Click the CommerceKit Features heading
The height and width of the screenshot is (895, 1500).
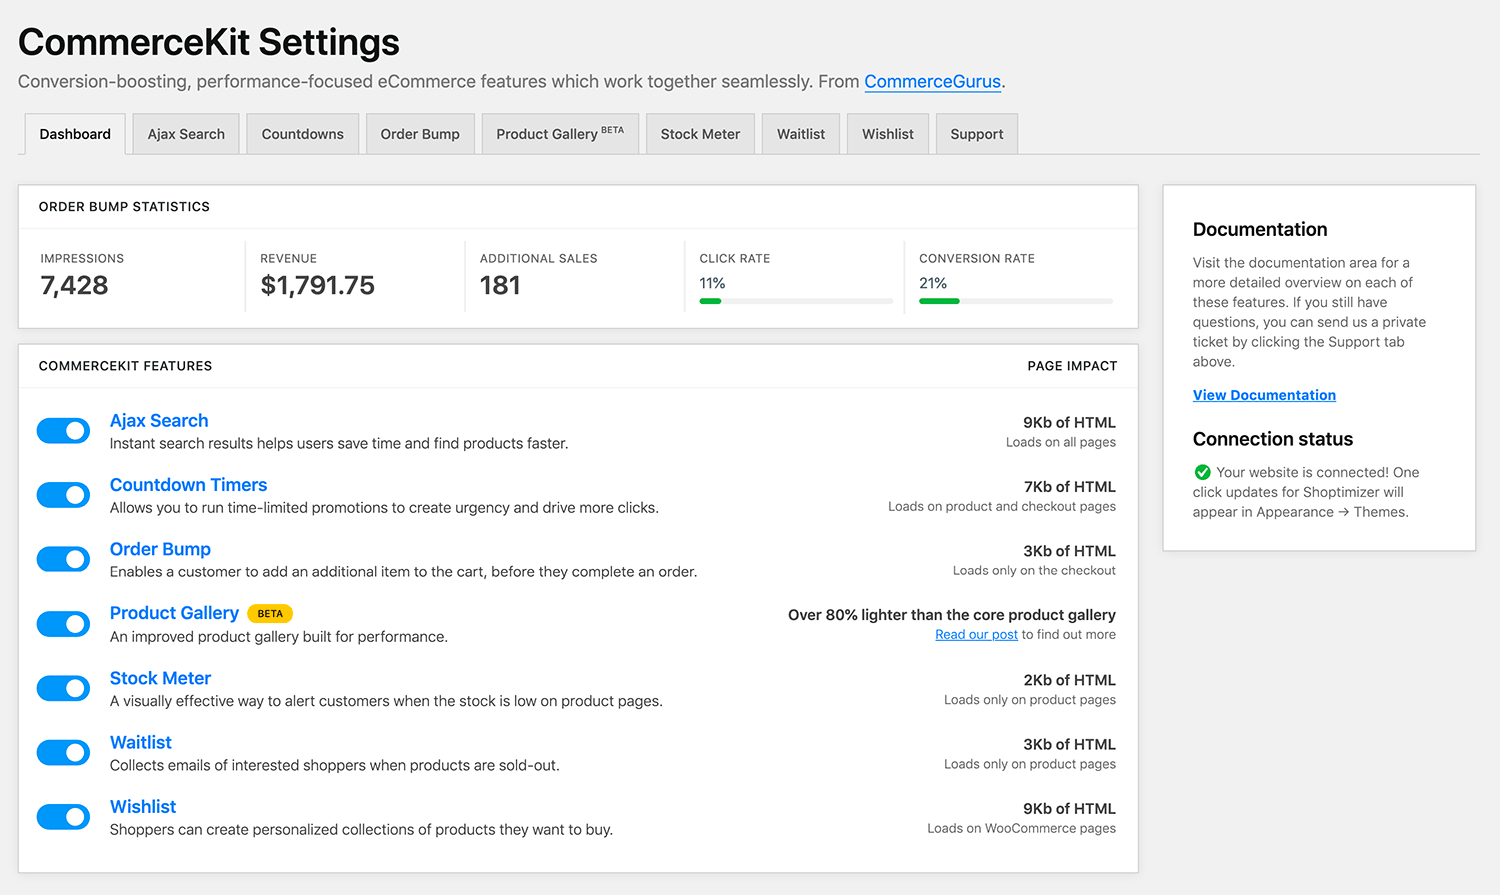[125, 366]
